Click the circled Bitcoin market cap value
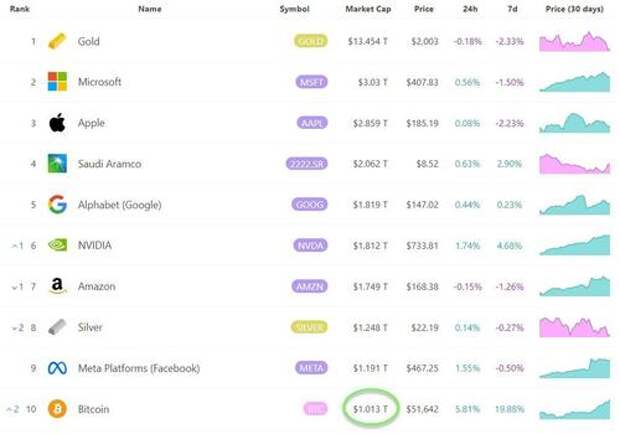620x434 pixels. tap(369, 408)
